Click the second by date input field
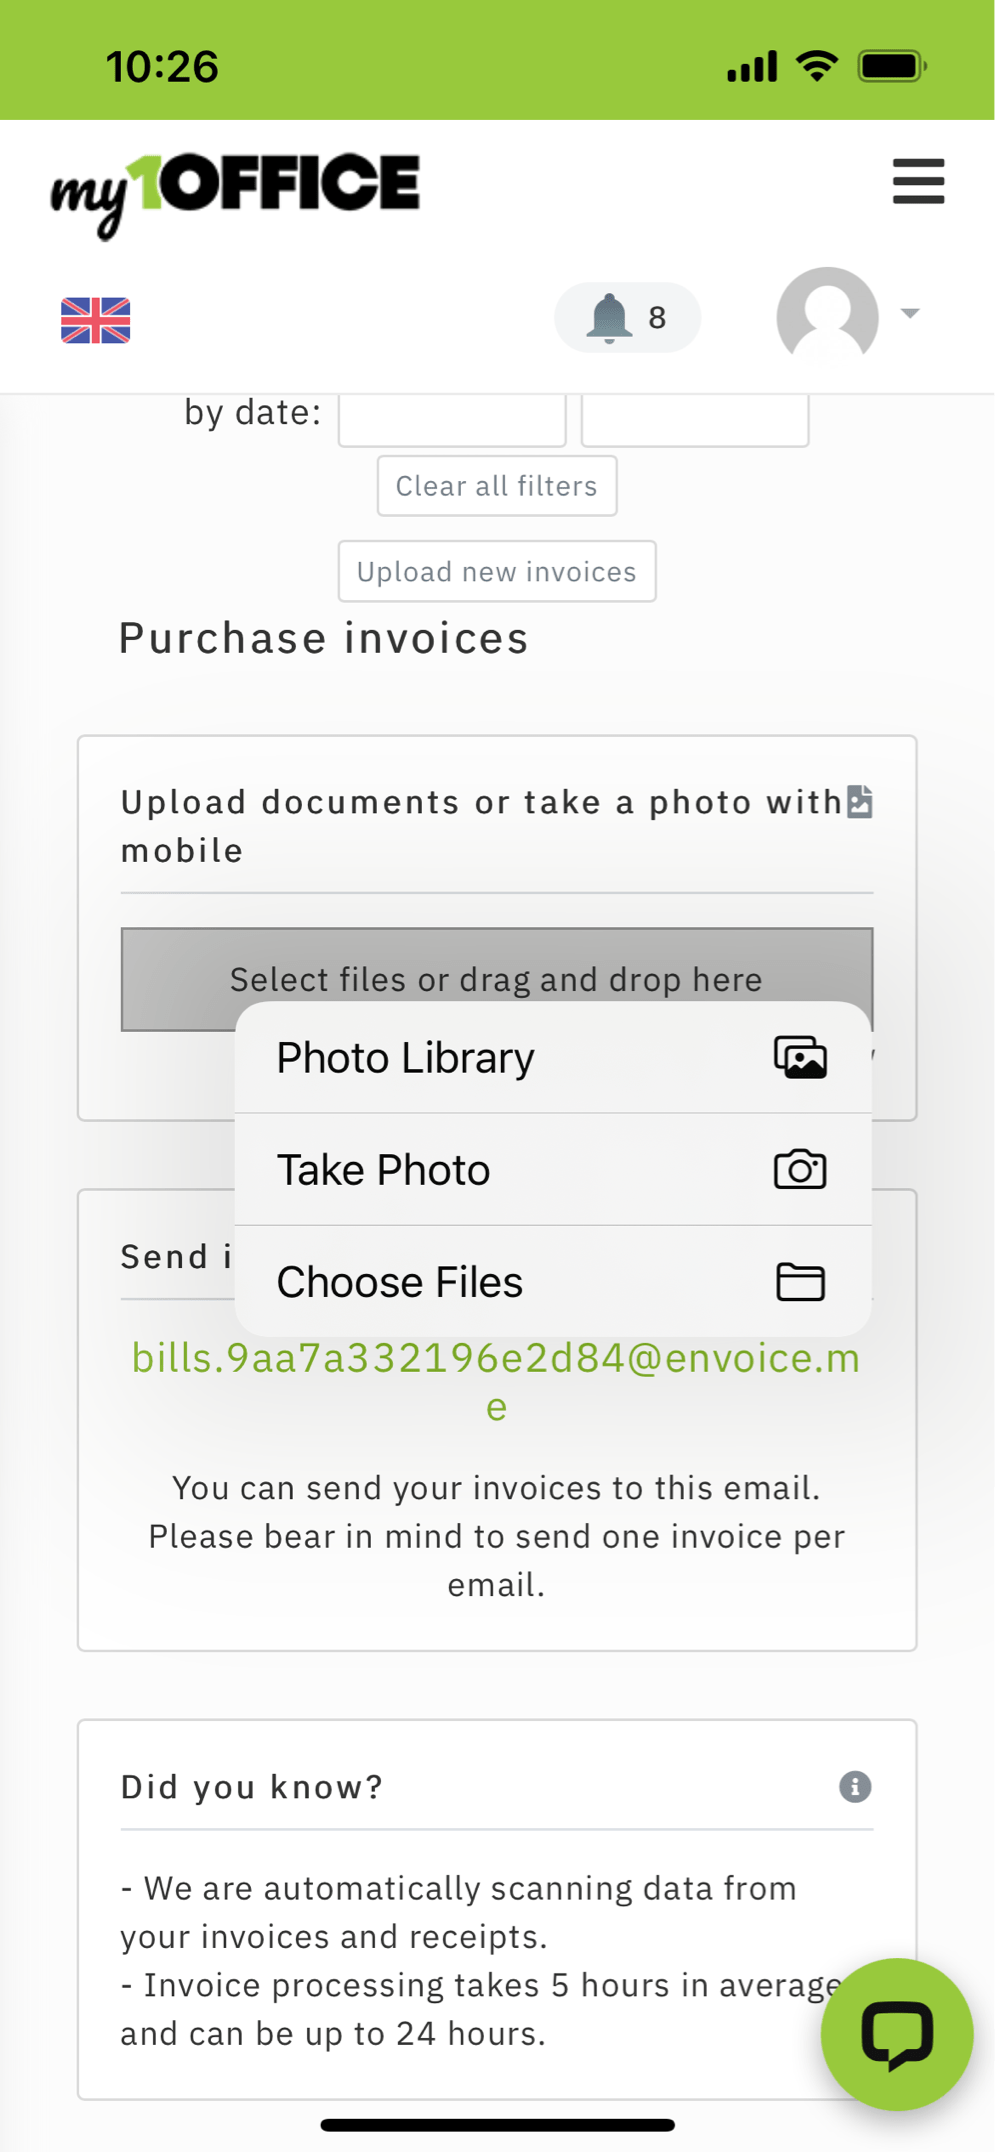995x2152 pixels. [695, 418]
